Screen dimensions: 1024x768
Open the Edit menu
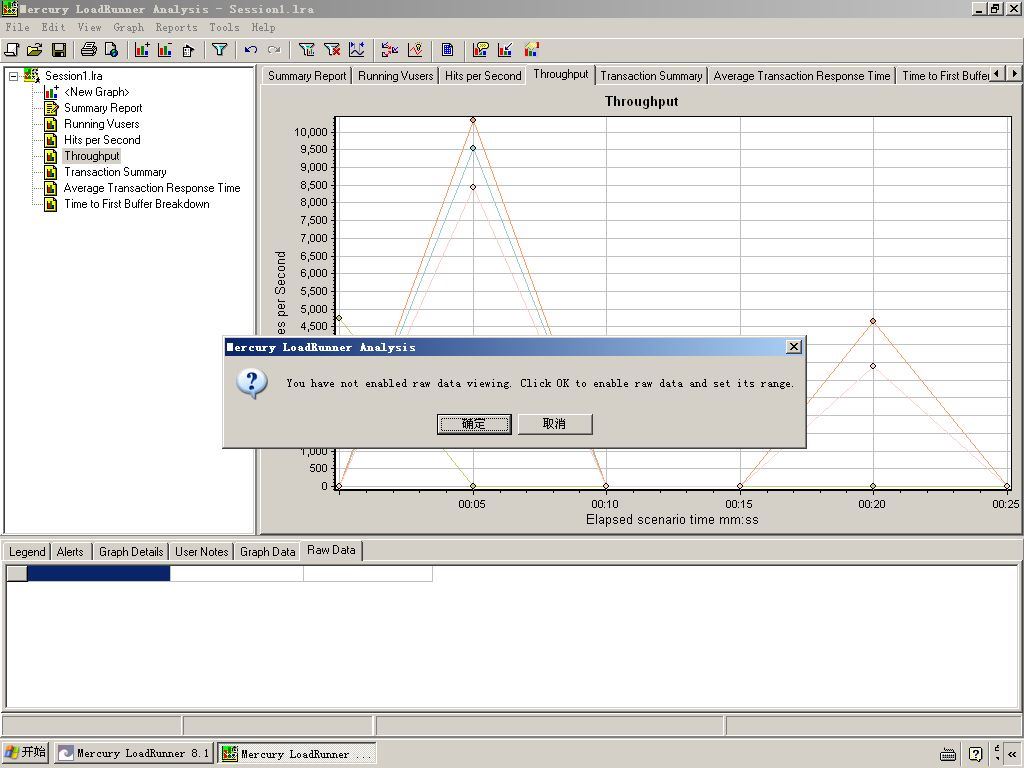pos(54,27)
